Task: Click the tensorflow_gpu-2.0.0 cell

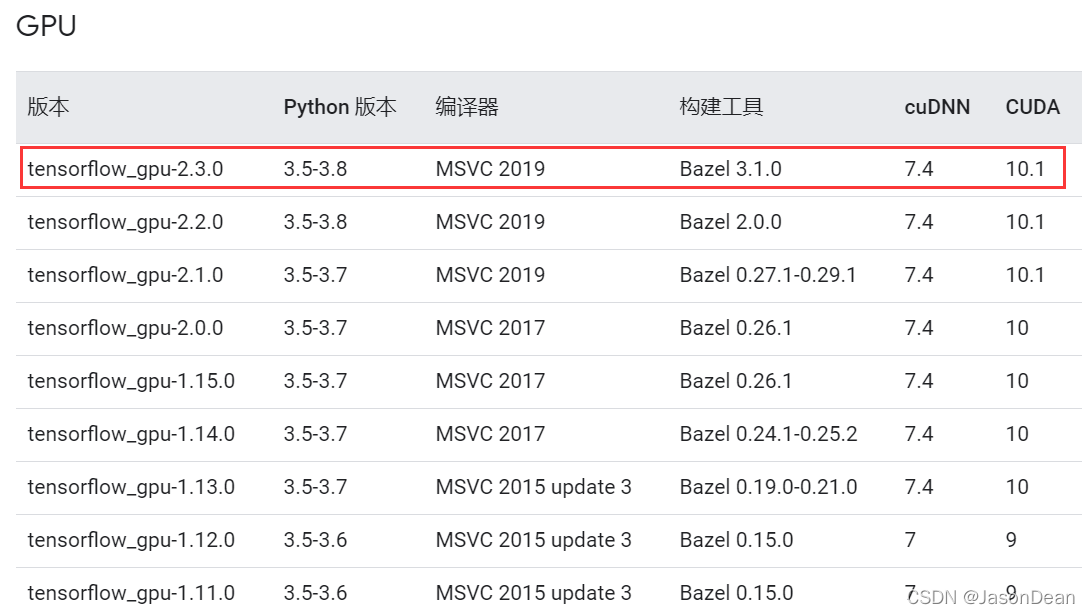Action: click(125, 328)
